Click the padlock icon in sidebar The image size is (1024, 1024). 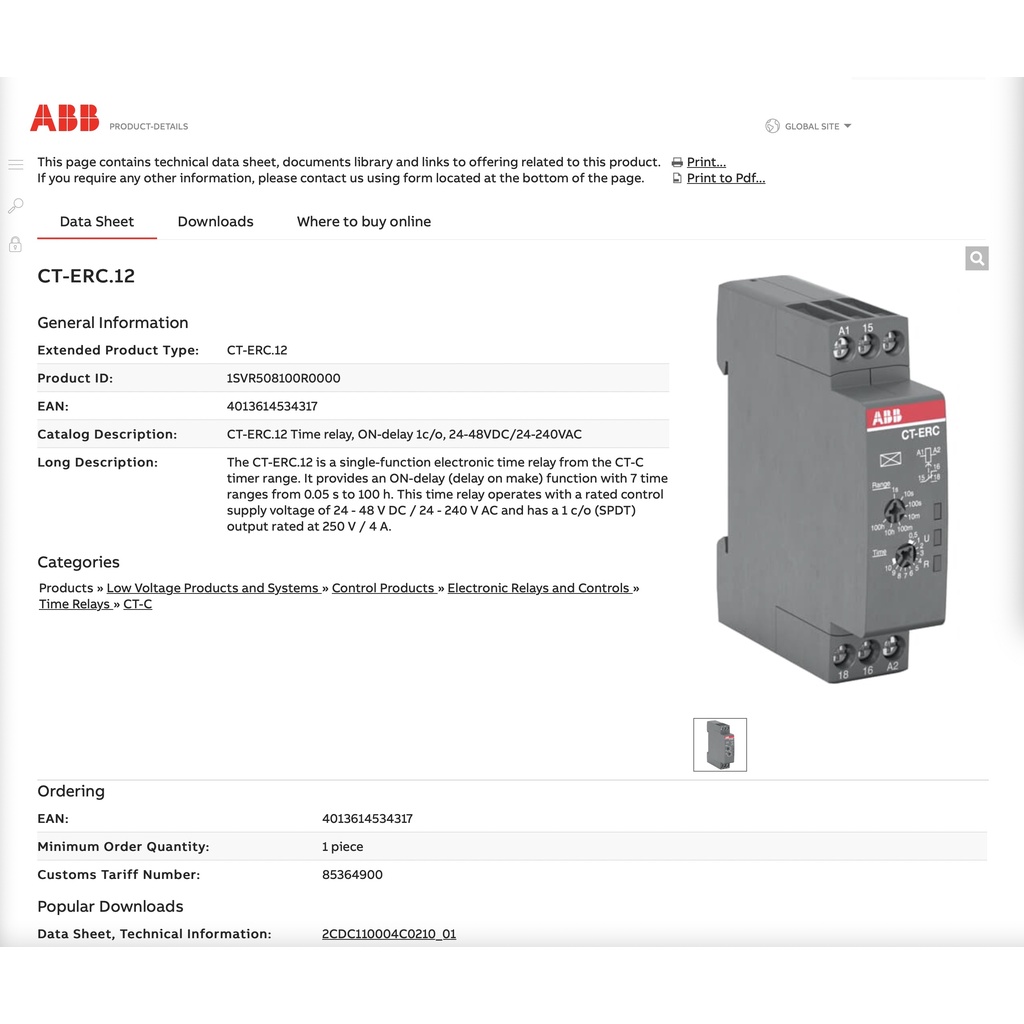(15, 244)
